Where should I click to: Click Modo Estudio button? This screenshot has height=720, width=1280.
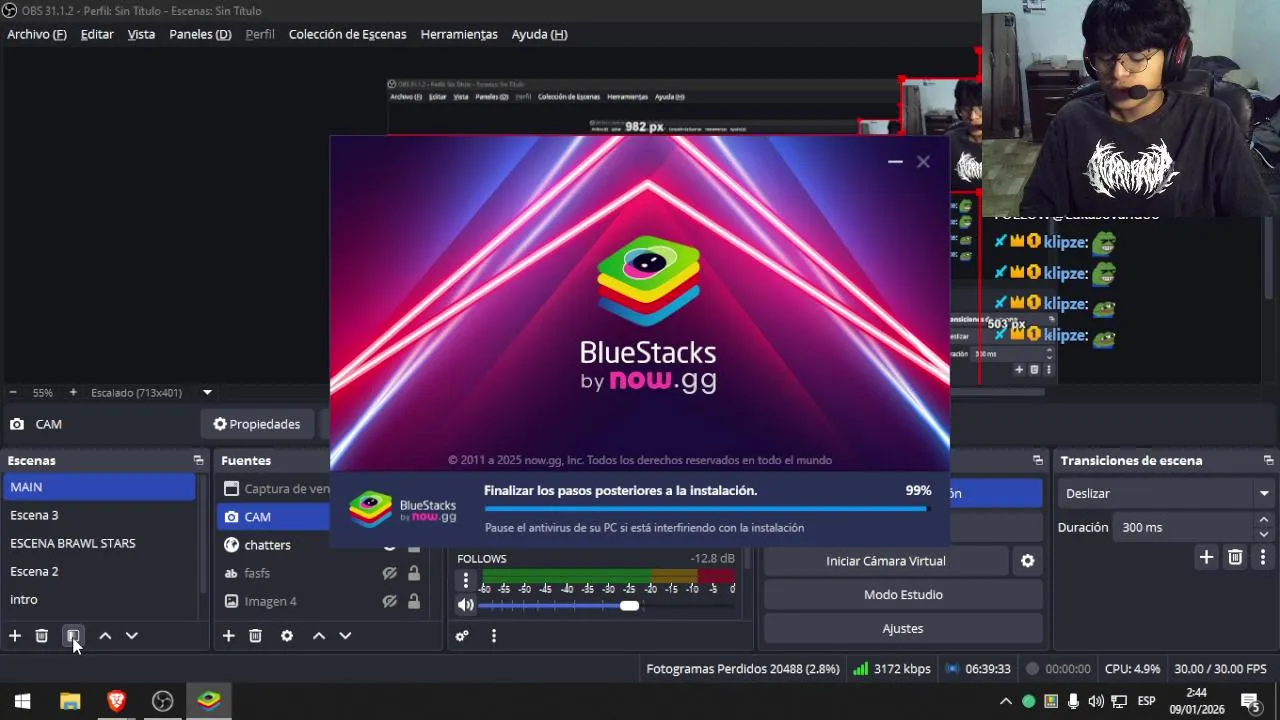pos(903,595)
